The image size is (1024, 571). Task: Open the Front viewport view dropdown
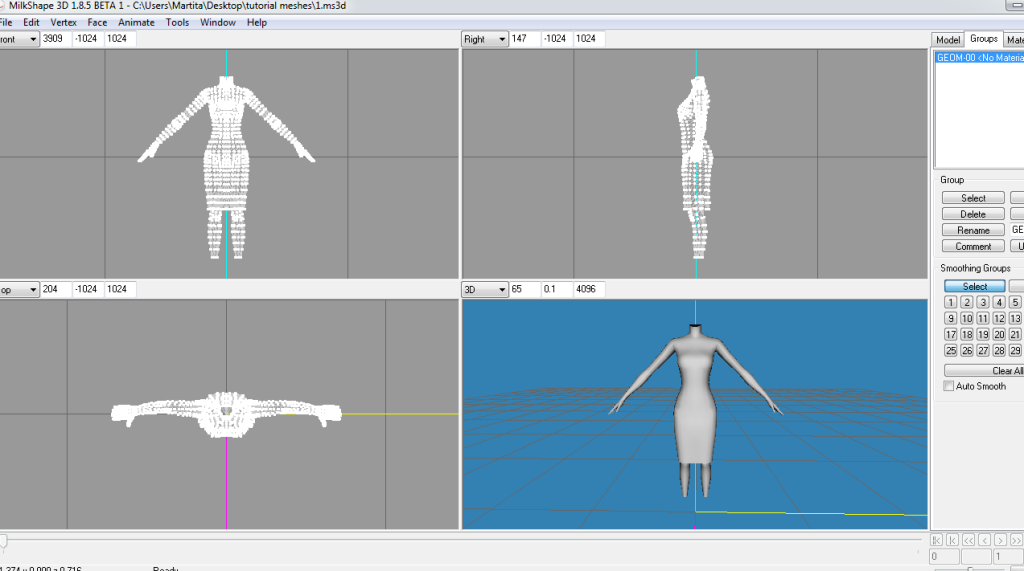(x=20, y=39)
